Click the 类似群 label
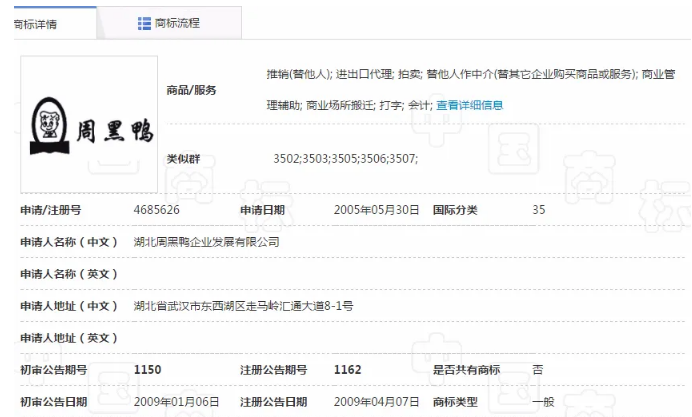 [182, 159]
